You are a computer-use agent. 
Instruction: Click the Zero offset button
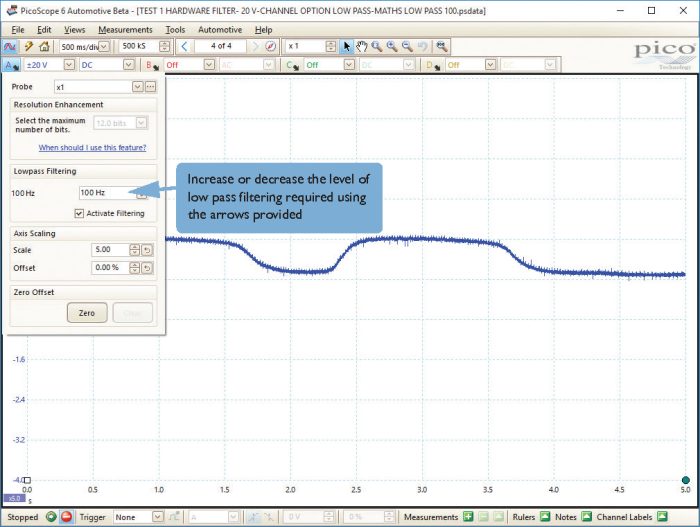pos(87,313)
